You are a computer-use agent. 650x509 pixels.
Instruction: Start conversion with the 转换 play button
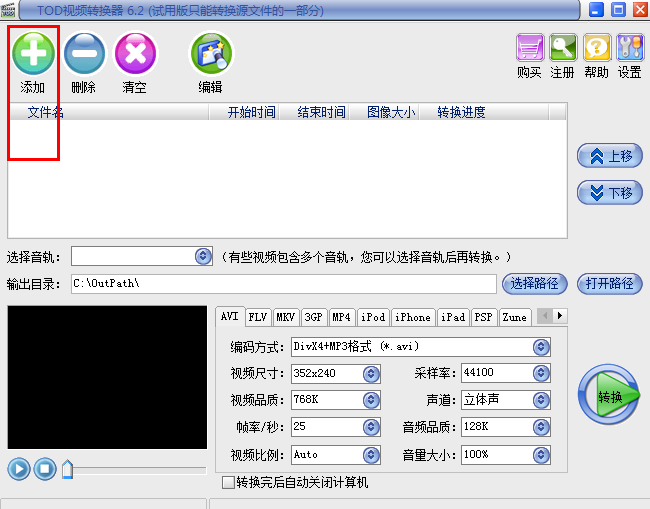pos(609,395)
